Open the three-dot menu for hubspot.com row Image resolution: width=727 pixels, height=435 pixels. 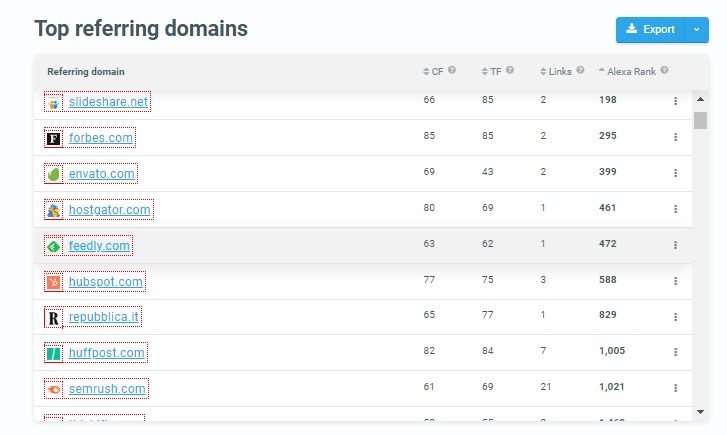point(676,281)
